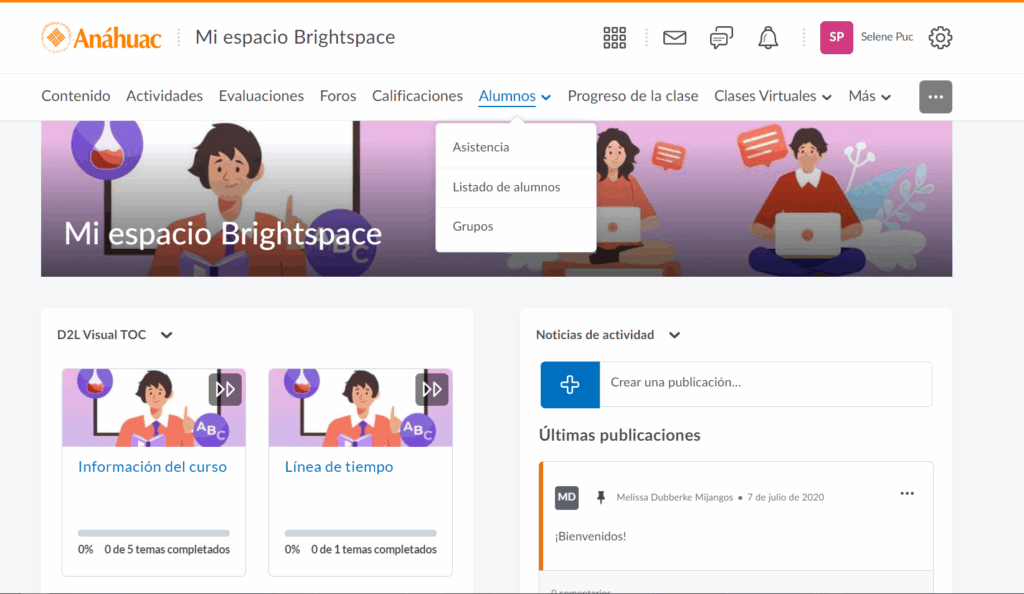Click the gray navbar more-options ellipsis button

pyautogui.click(x=935, y=97)
